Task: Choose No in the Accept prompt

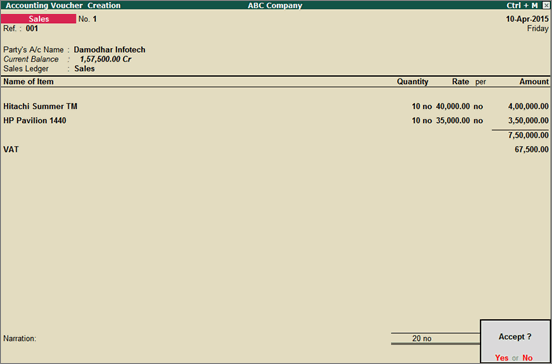Action: tap(527, 358)
